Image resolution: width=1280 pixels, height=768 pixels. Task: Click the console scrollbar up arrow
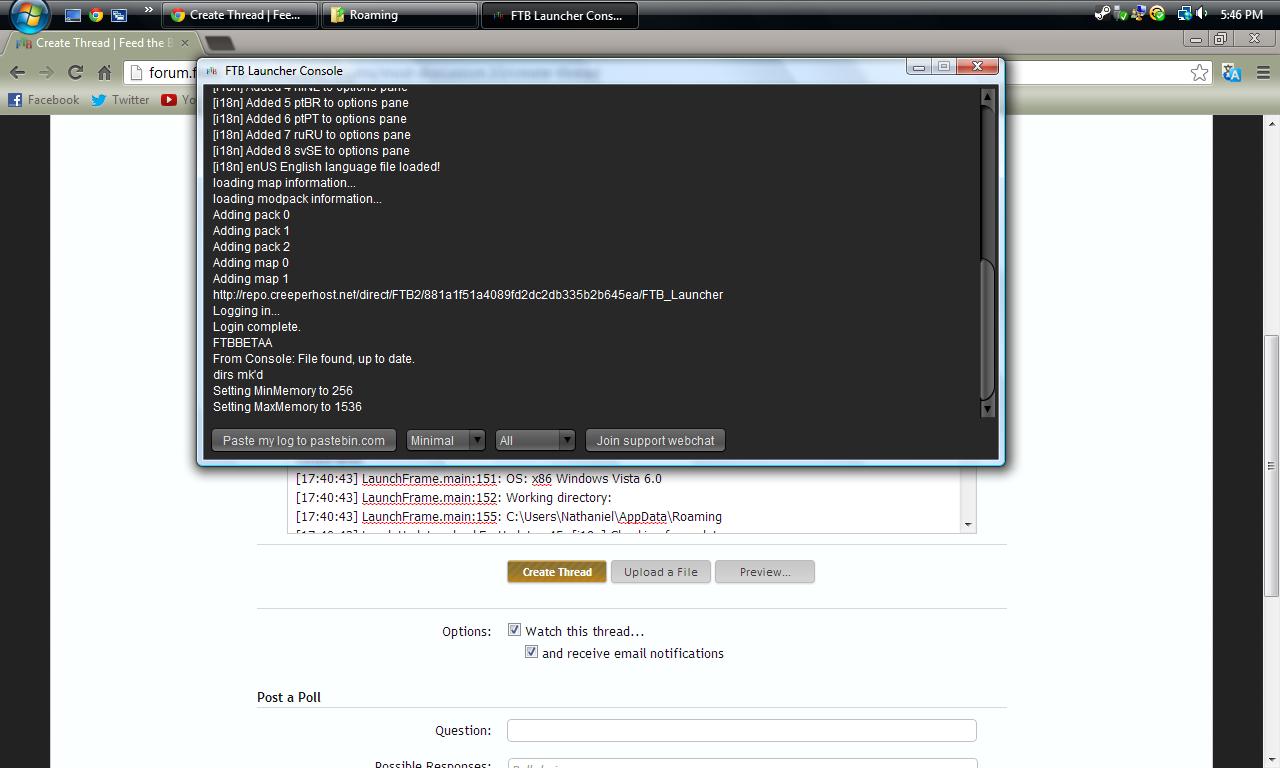(987, 97)
